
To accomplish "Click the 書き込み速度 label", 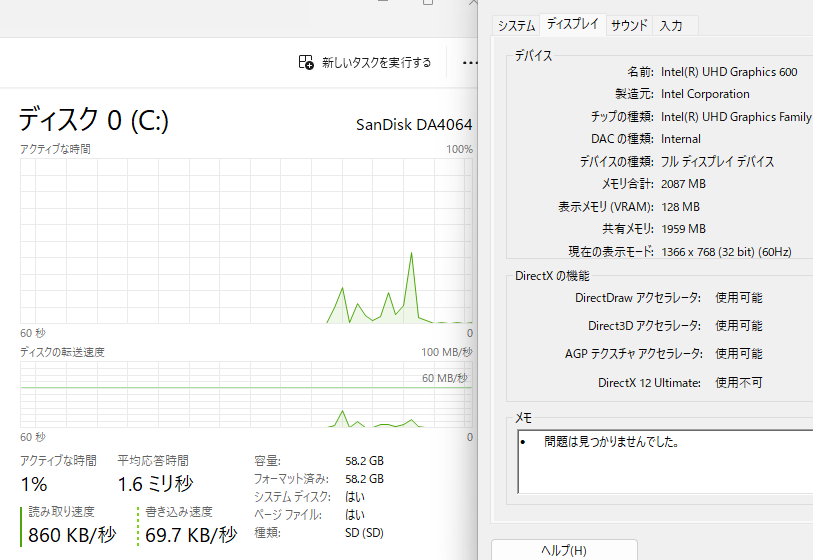I will (179, 512).
